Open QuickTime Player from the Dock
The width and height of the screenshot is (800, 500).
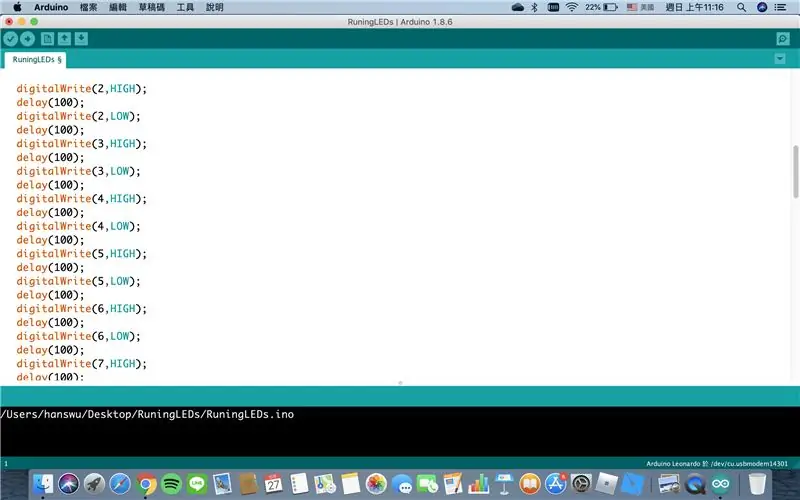click(695, 484)
